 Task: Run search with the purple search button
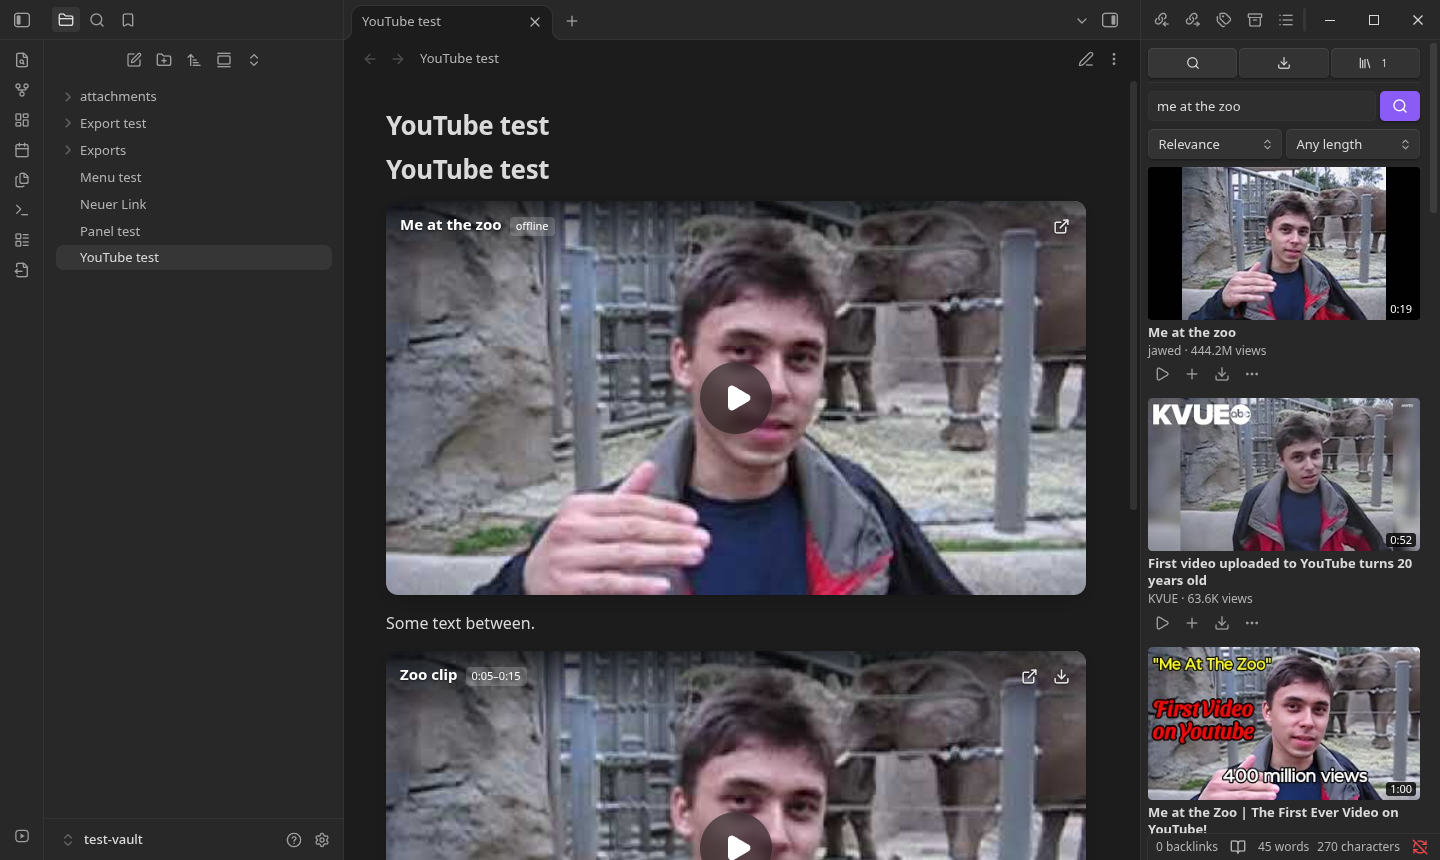click(x=1400, y=106)
